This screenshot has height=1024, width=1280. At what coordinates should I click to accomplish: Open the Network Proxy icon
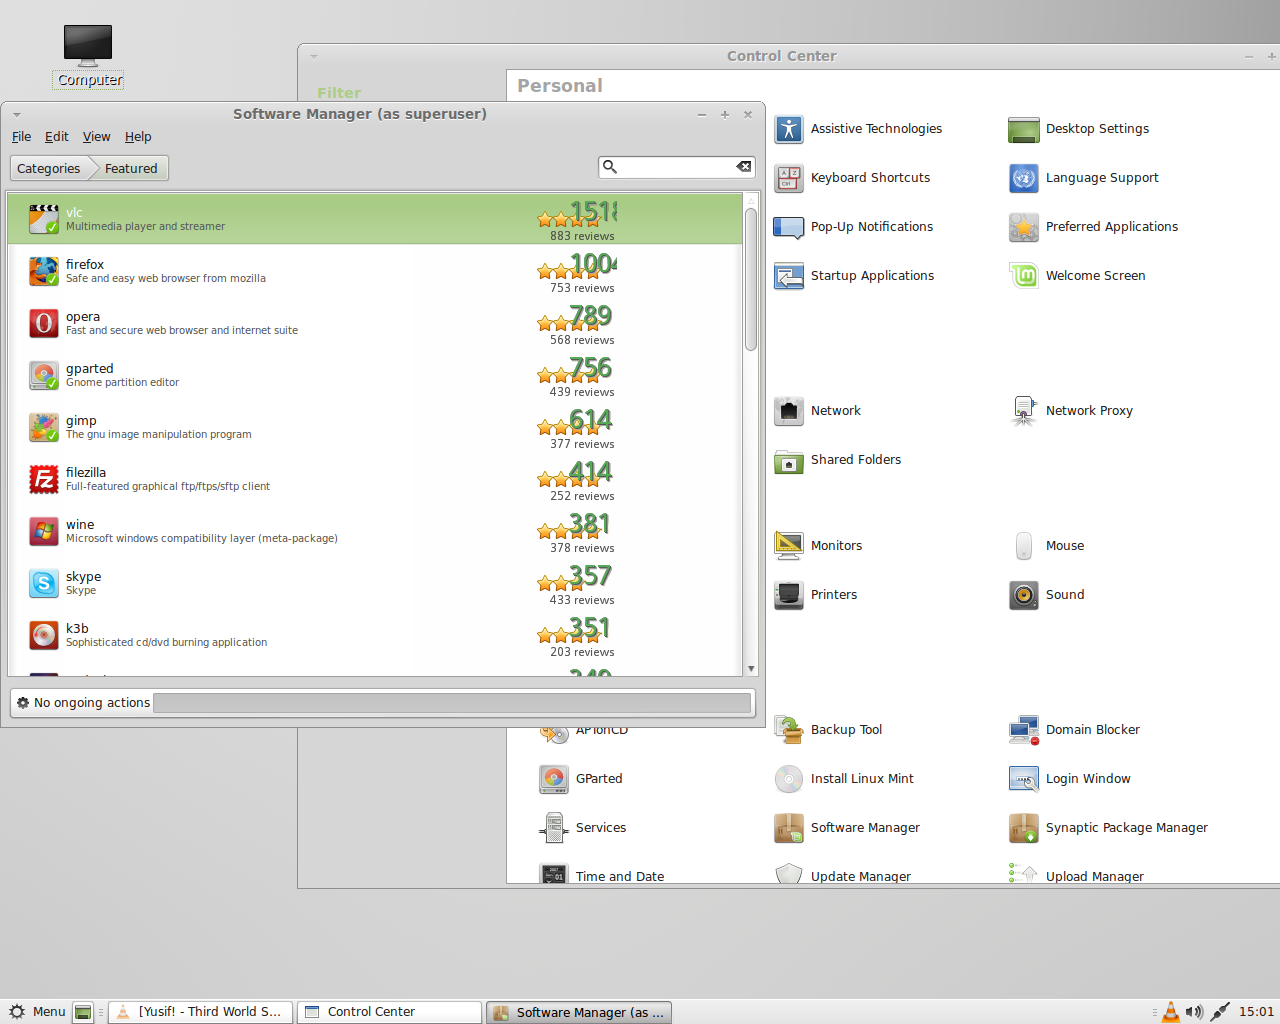1024,411
